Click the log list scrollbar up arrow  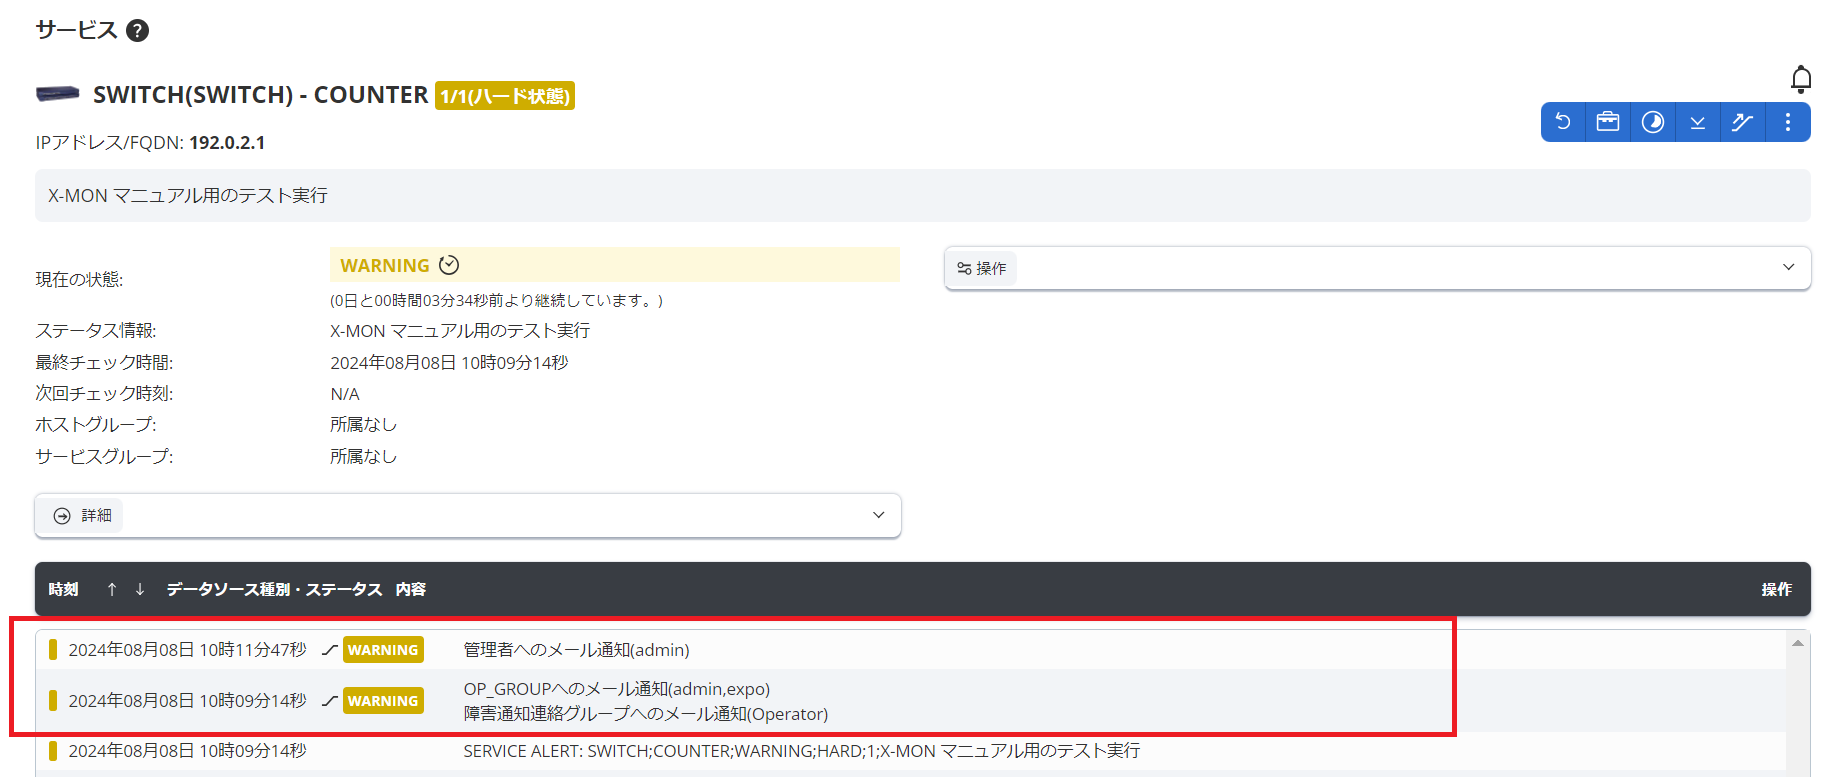point(1797,643)
